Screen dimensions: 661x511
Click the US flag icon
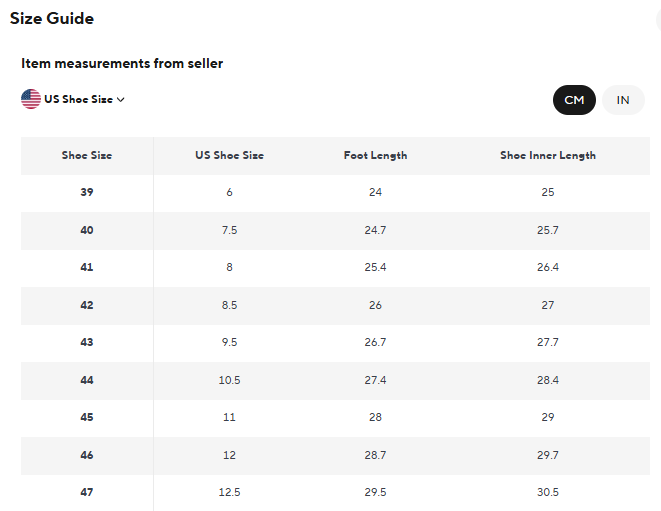coord(31,99)
